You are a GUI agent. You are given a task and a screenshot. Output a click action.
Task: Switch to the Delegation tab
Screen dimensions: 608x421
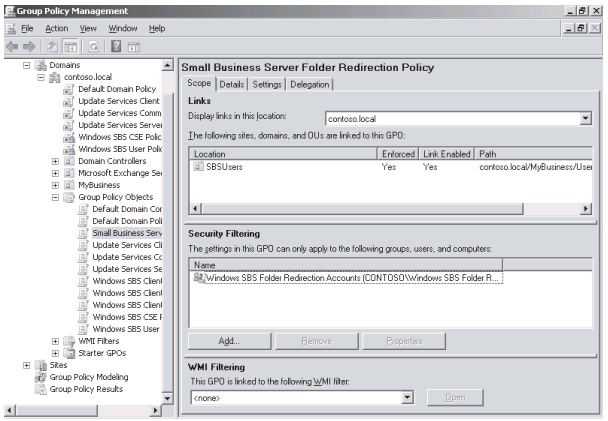point(309,84)
